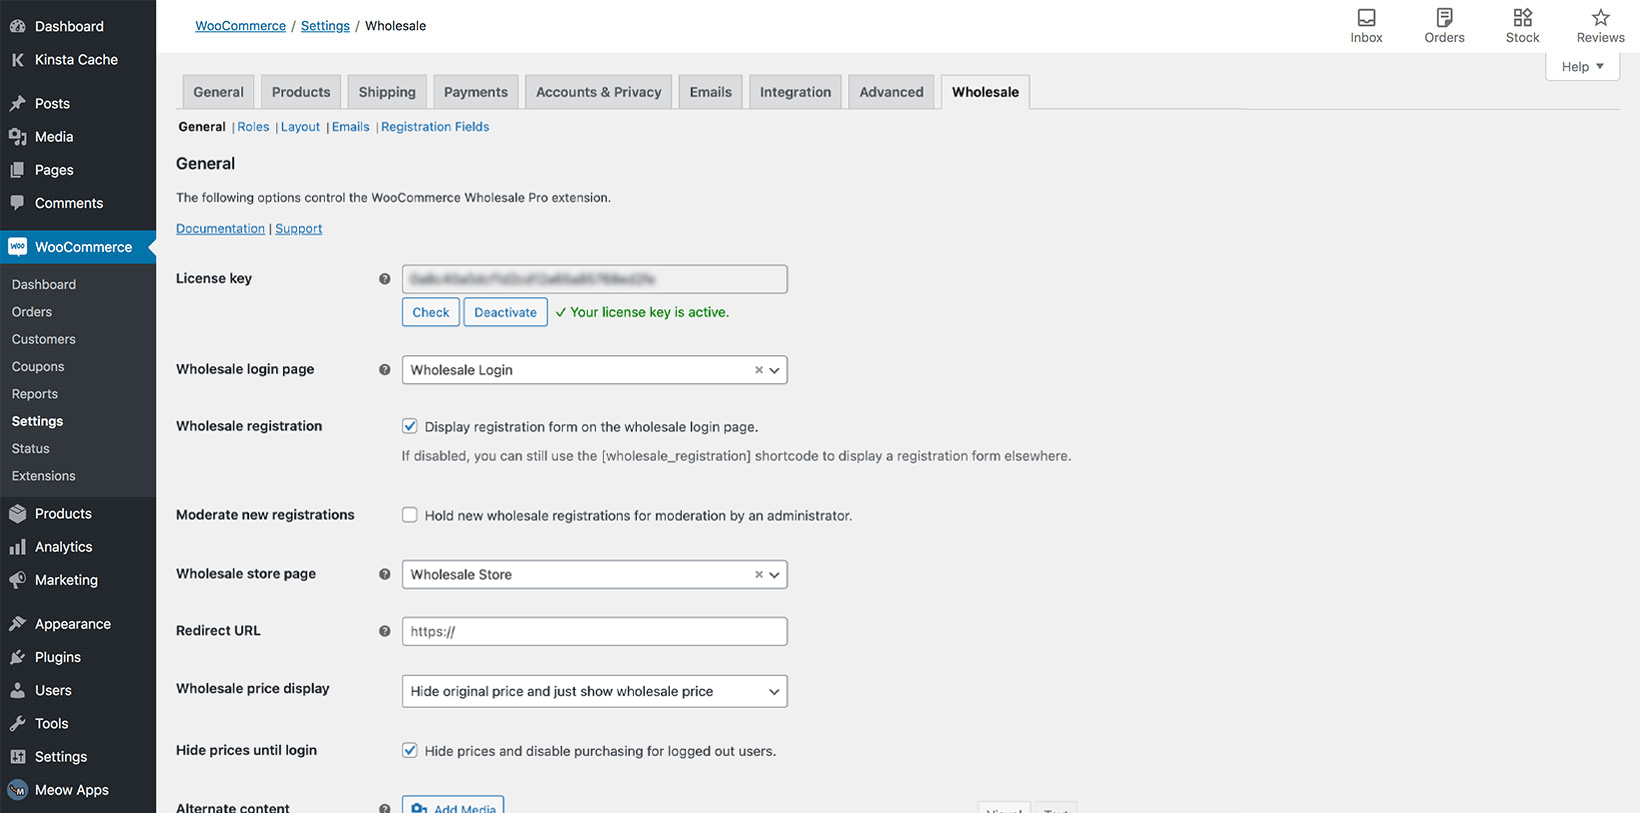Click the WooCommerce logo icon
This screenshot has height=813, width=1640.
click(18, 247)
